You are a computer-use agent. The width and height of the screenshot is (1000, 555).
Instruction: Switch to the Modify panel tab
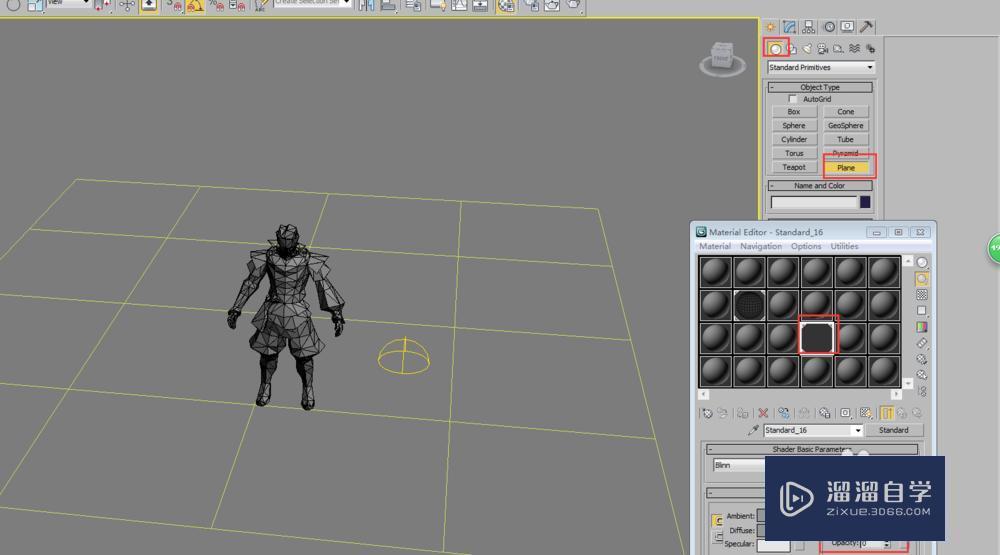[790, 27]
